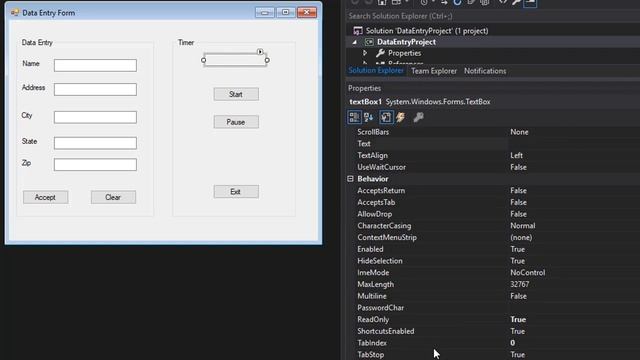Expand the Properties node in Solution Explorer
Screen dimensions: 640x360
coord(365,53)
